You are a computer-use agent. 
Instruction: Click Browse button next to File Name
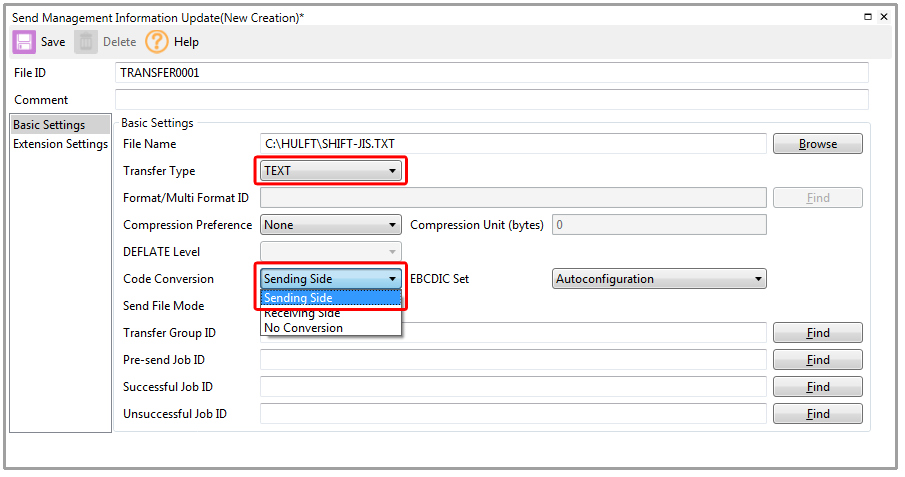[817, 144]
